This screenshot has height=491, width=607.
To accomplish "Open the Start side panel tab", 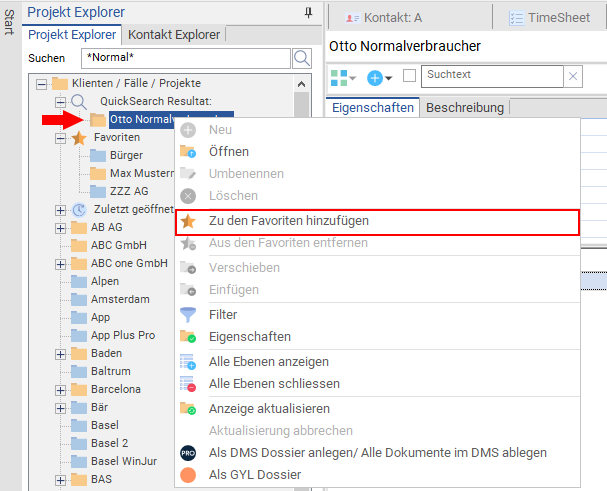I will (x=9, y=22).
